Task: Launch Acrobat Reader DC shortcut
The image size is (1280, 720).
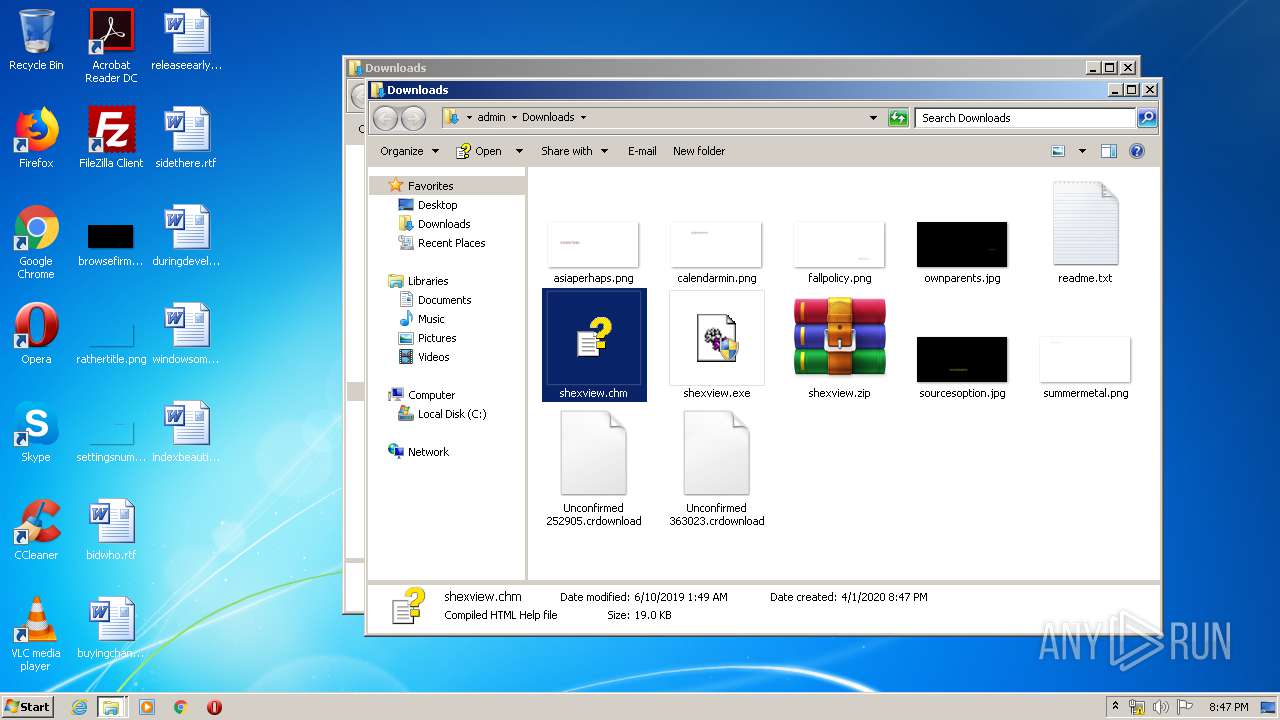Action: pyautogui.click(x=111, y=46)
